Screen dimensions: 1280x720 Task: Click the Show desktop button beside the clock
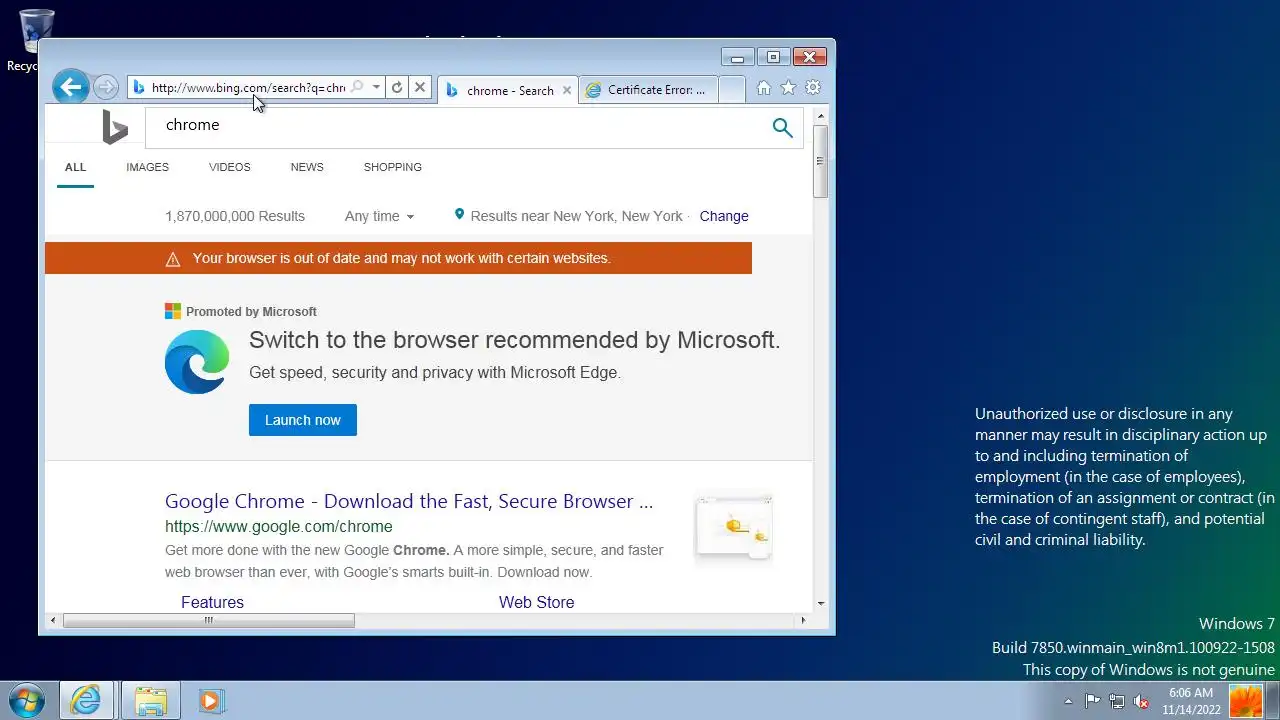pyautogui.click(x=1273, y=700)
